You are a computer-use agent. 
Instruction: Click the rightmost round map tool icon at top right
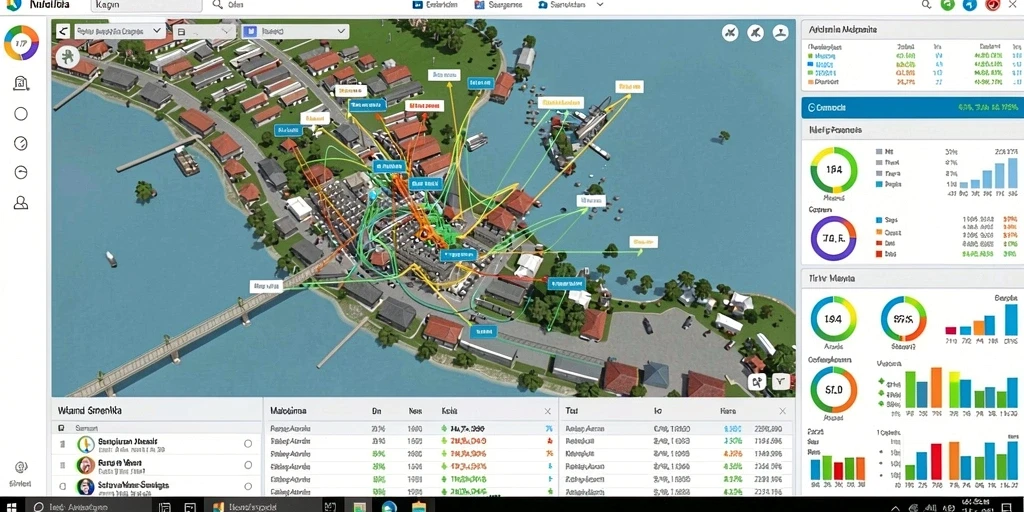pos(779,33)
